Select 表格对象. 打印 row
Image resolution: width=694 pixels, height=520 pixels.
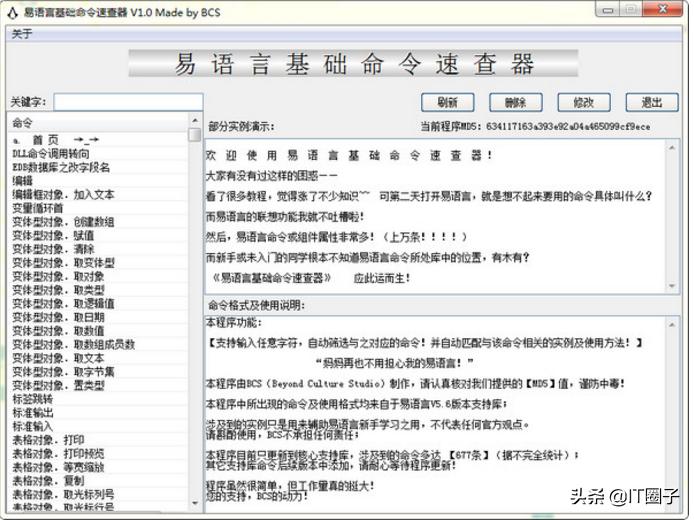tap(98, 440)
